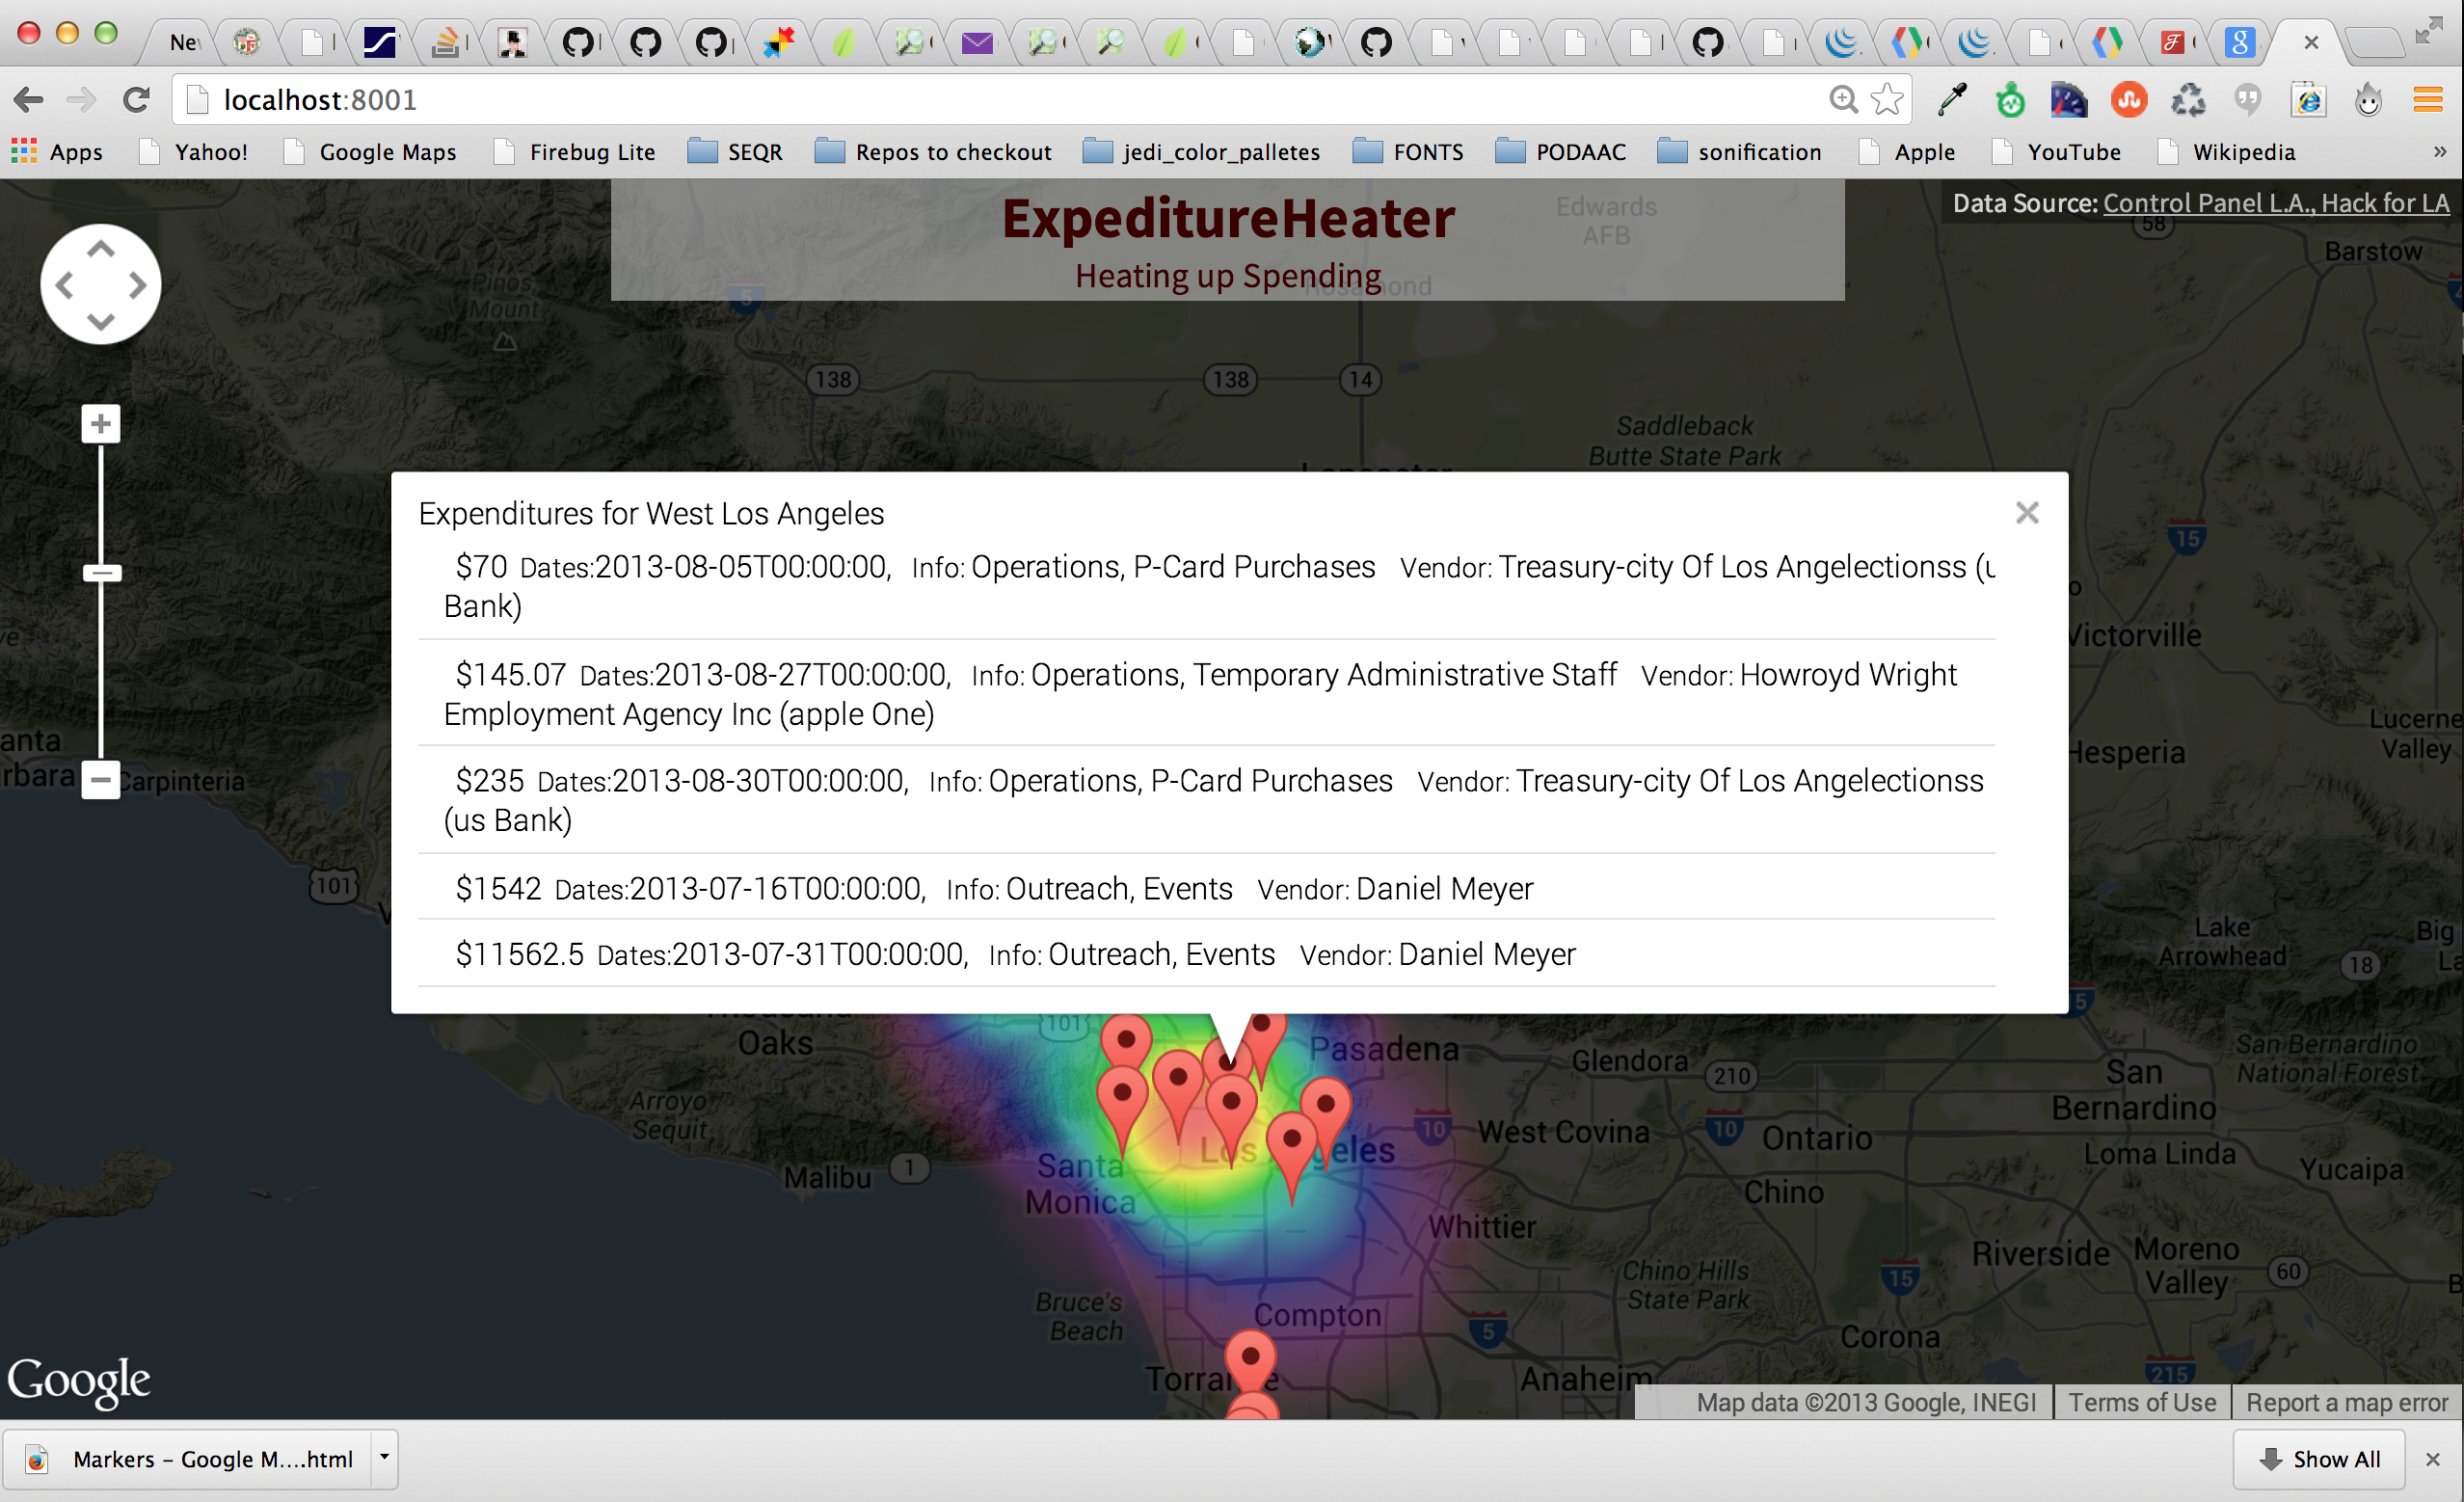The width and height of the screenshot is (2464, 1502).
Task: Click the map zoom out minus button
Action: click(100, 779)
